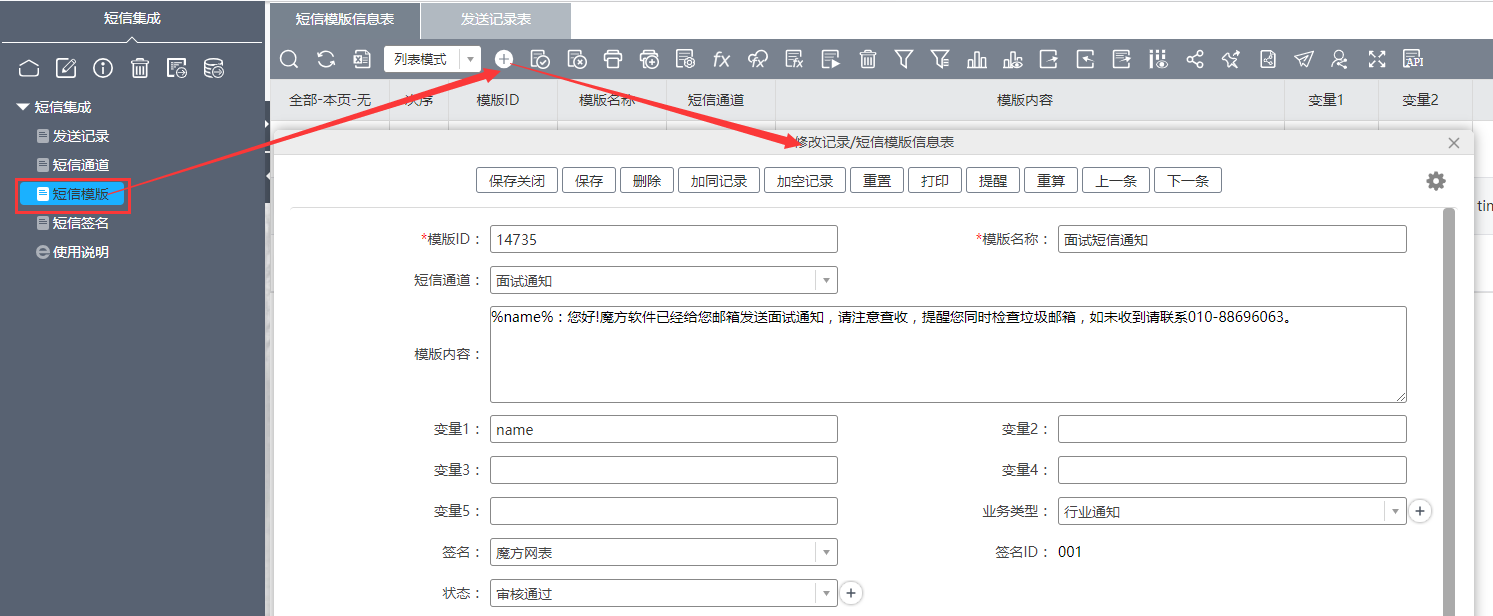This screenshot has height=616, width=1493.
Task: Click the dialog vertical scrollbar
Action: point(1448,410)
